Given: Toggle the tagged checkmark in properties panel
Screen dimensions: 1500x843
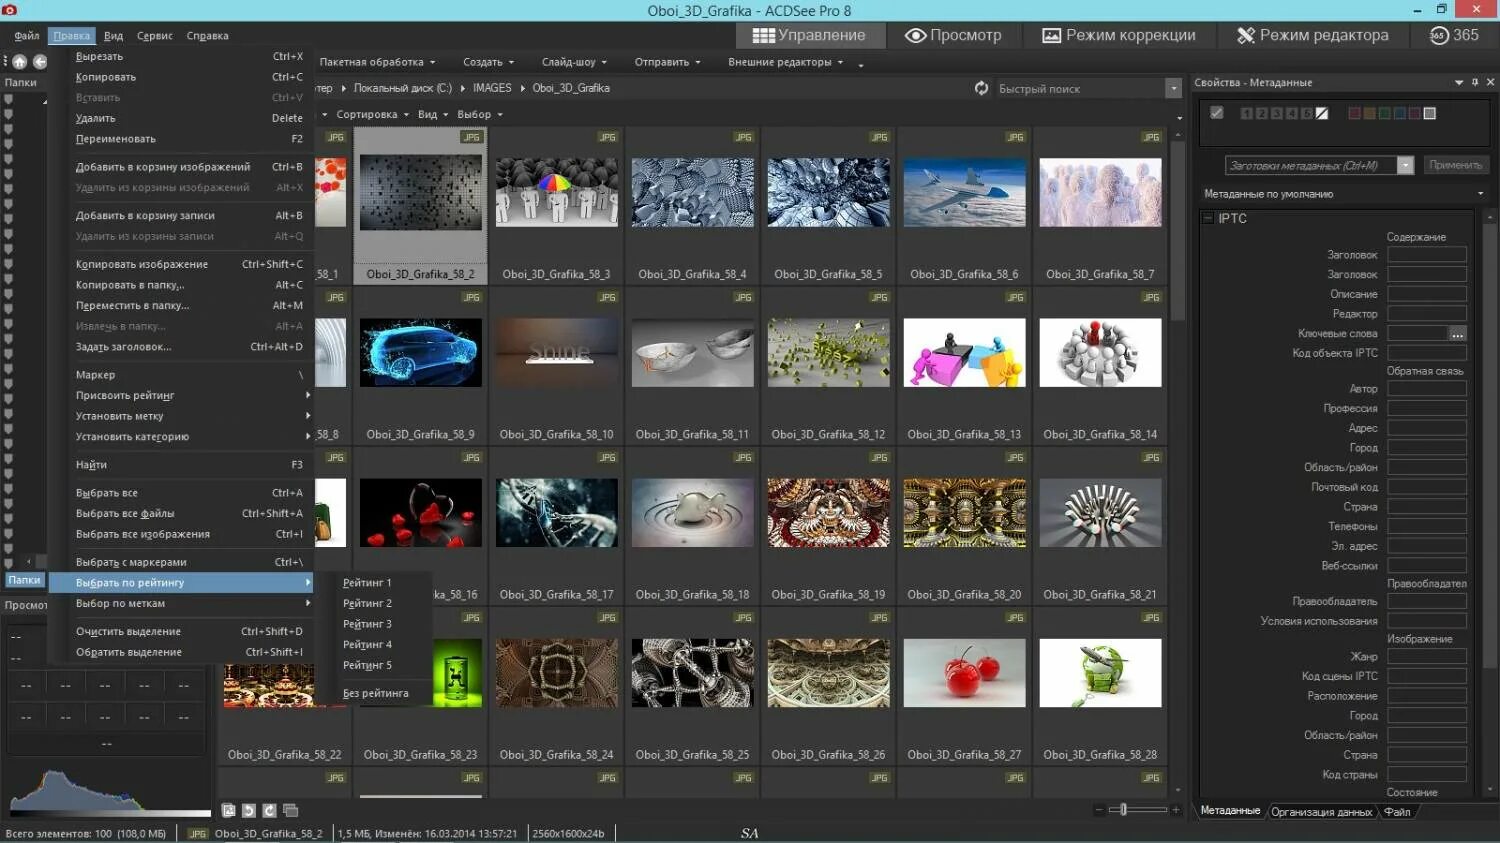Looking at the screenshot, I should pos(1217,113).
